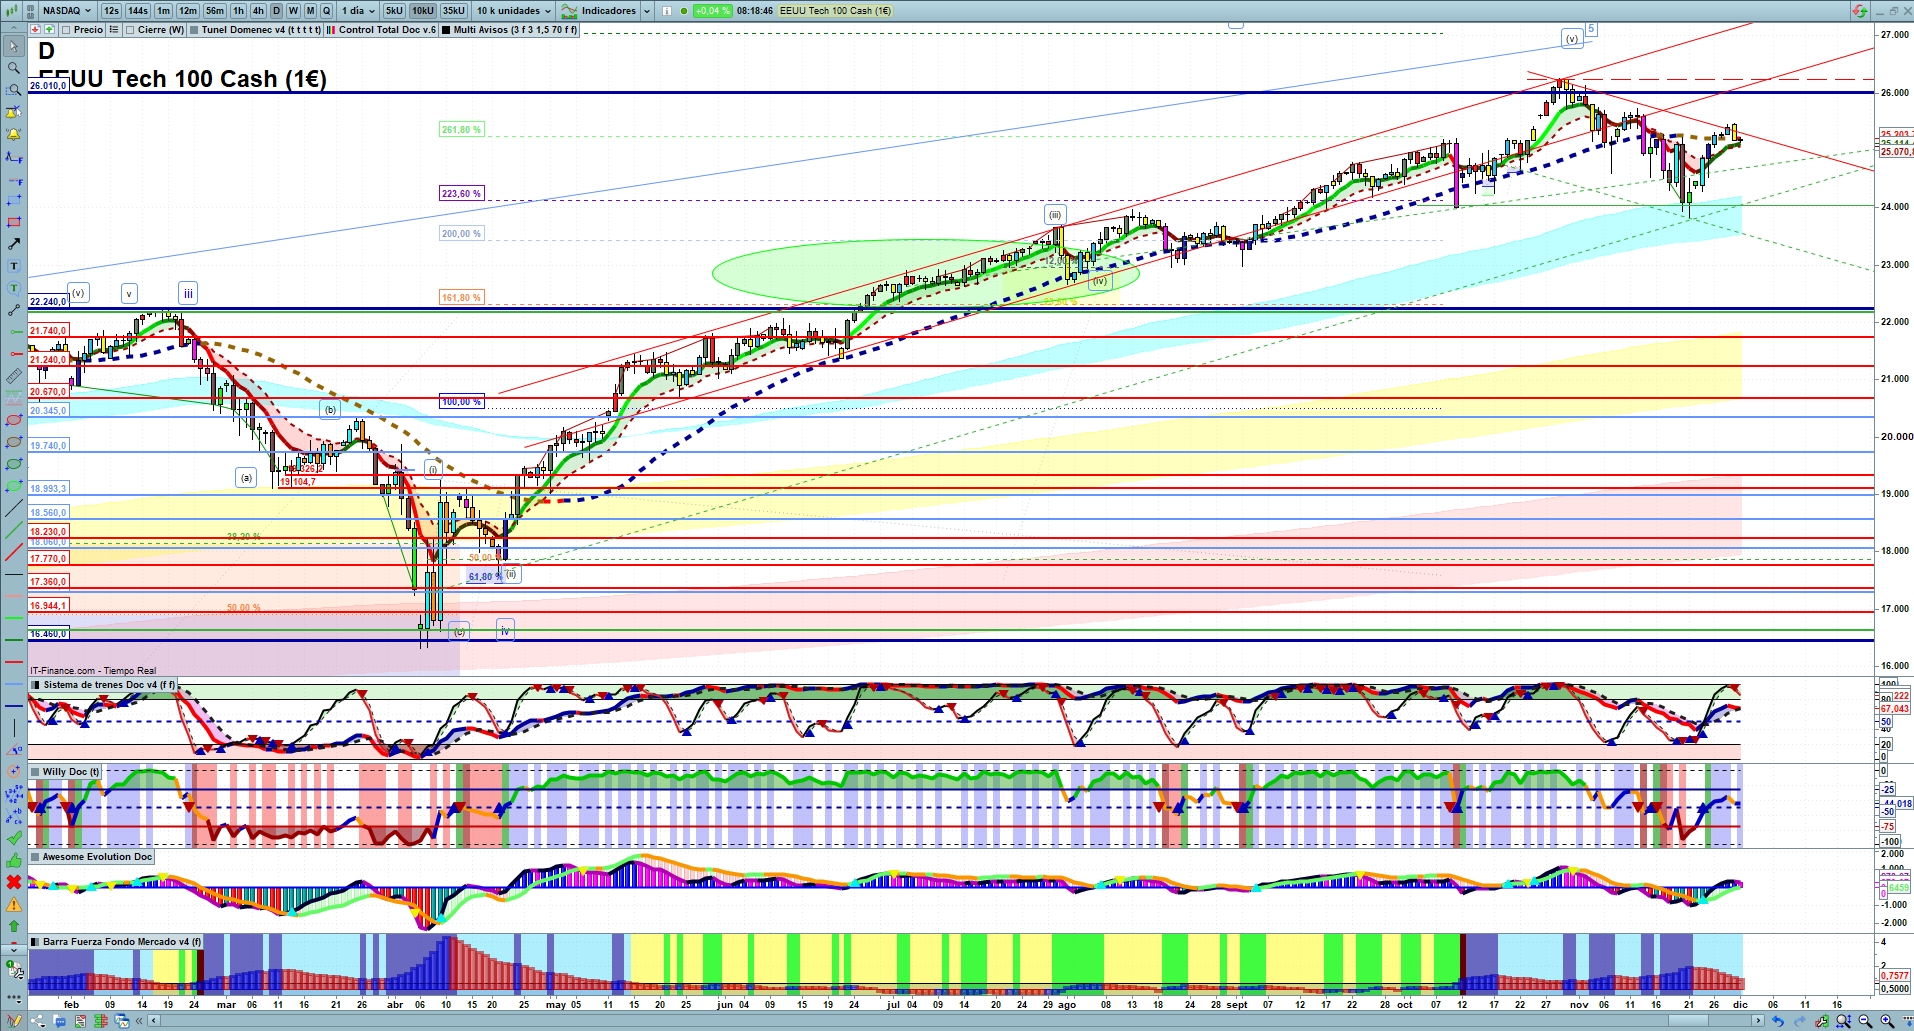Zoom out the chart horizontally
Screen dimensions: 1914x1031
(1865, 1021)
